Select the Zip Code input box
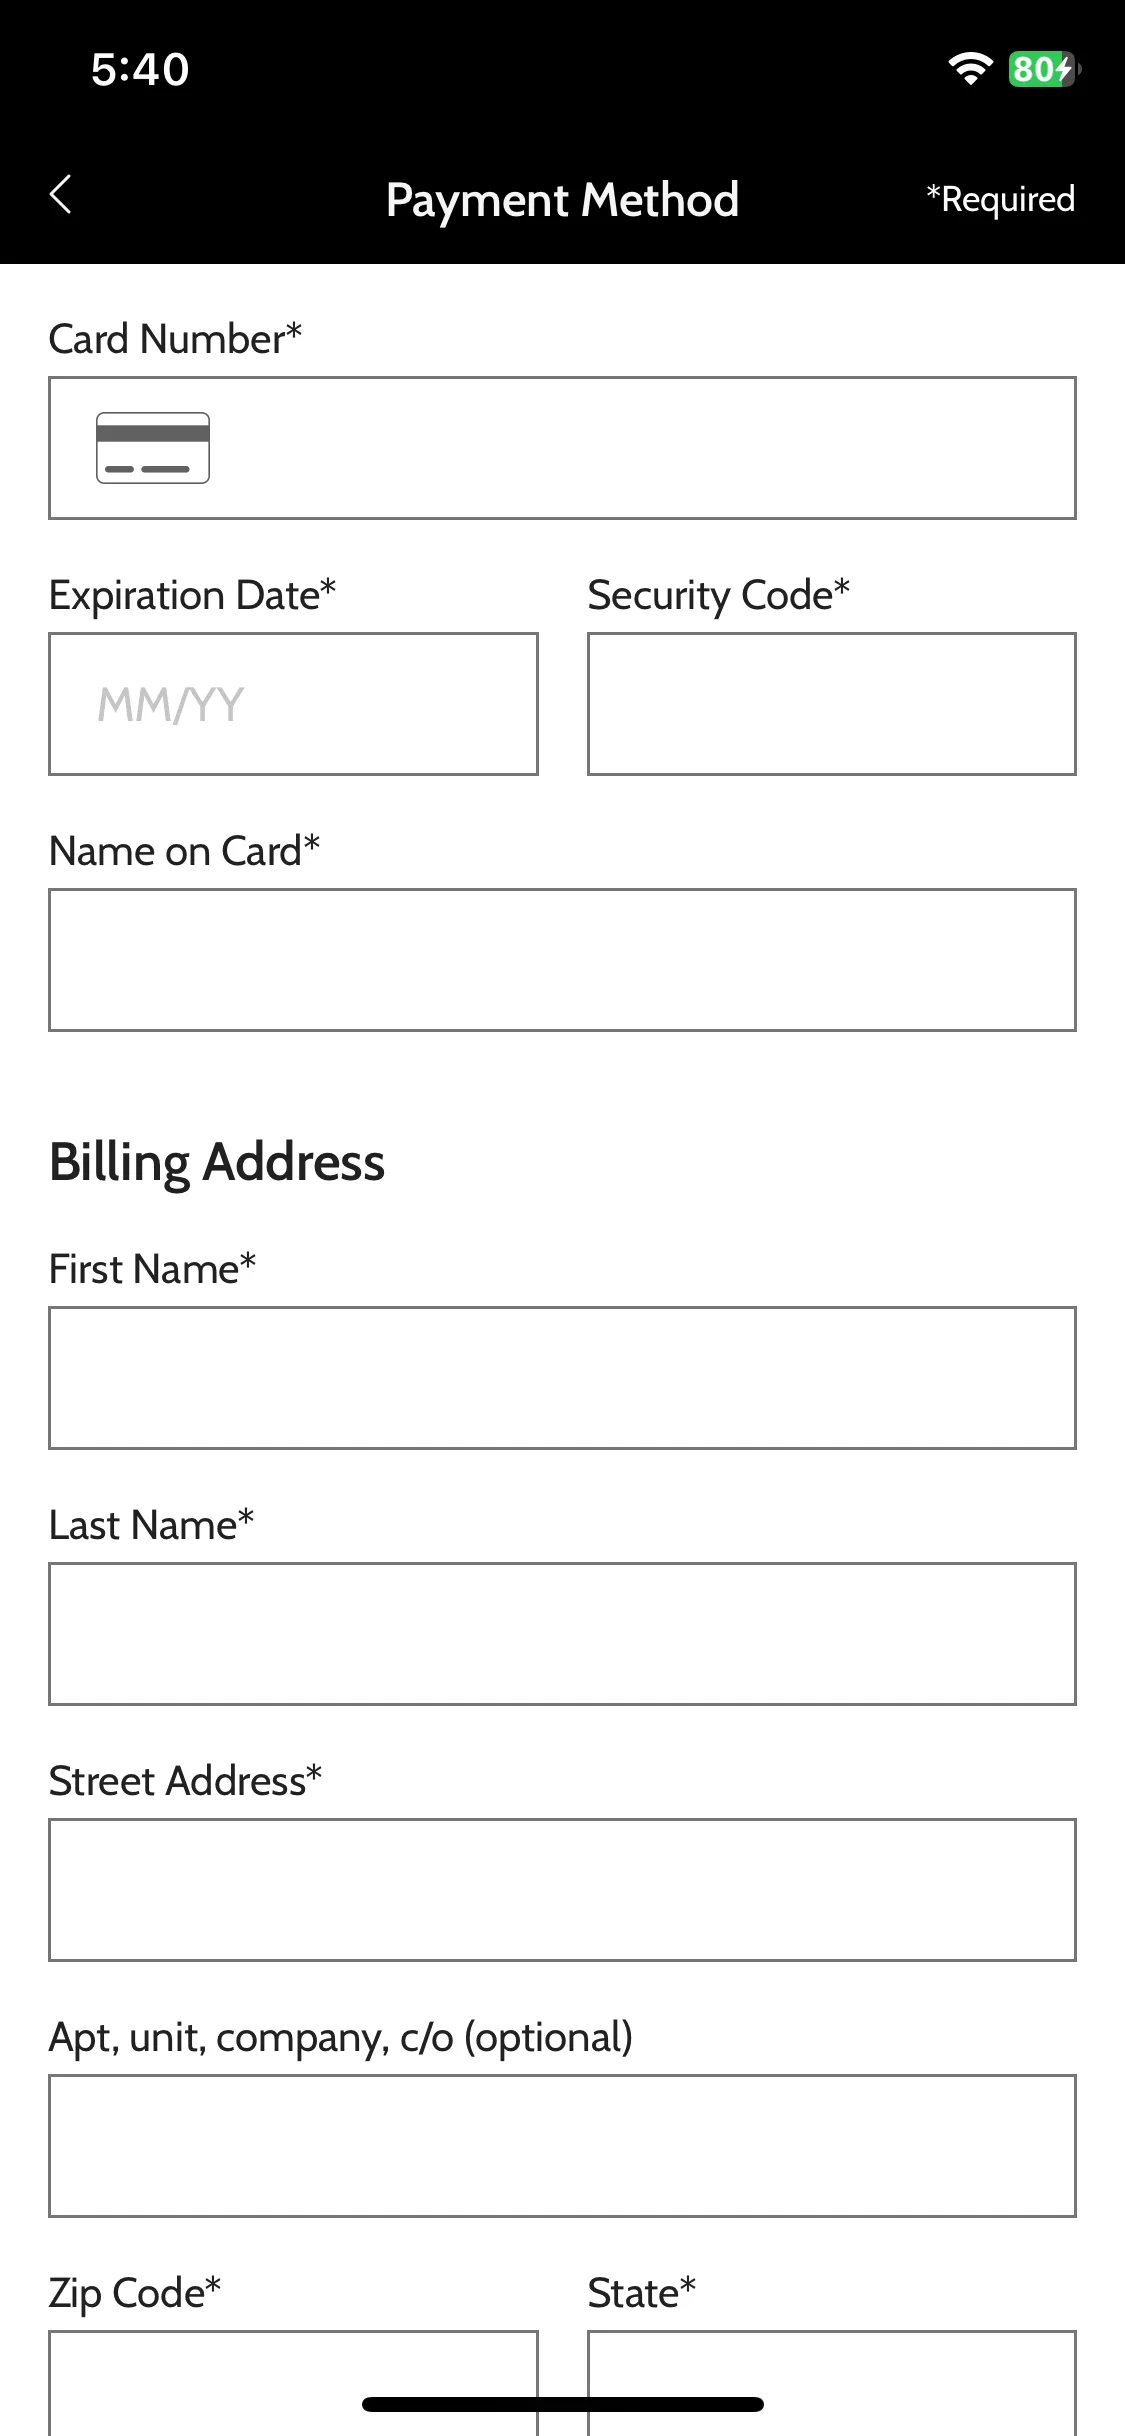The width and height of the screenshot is (1125, 2436). coord(293,2384)
